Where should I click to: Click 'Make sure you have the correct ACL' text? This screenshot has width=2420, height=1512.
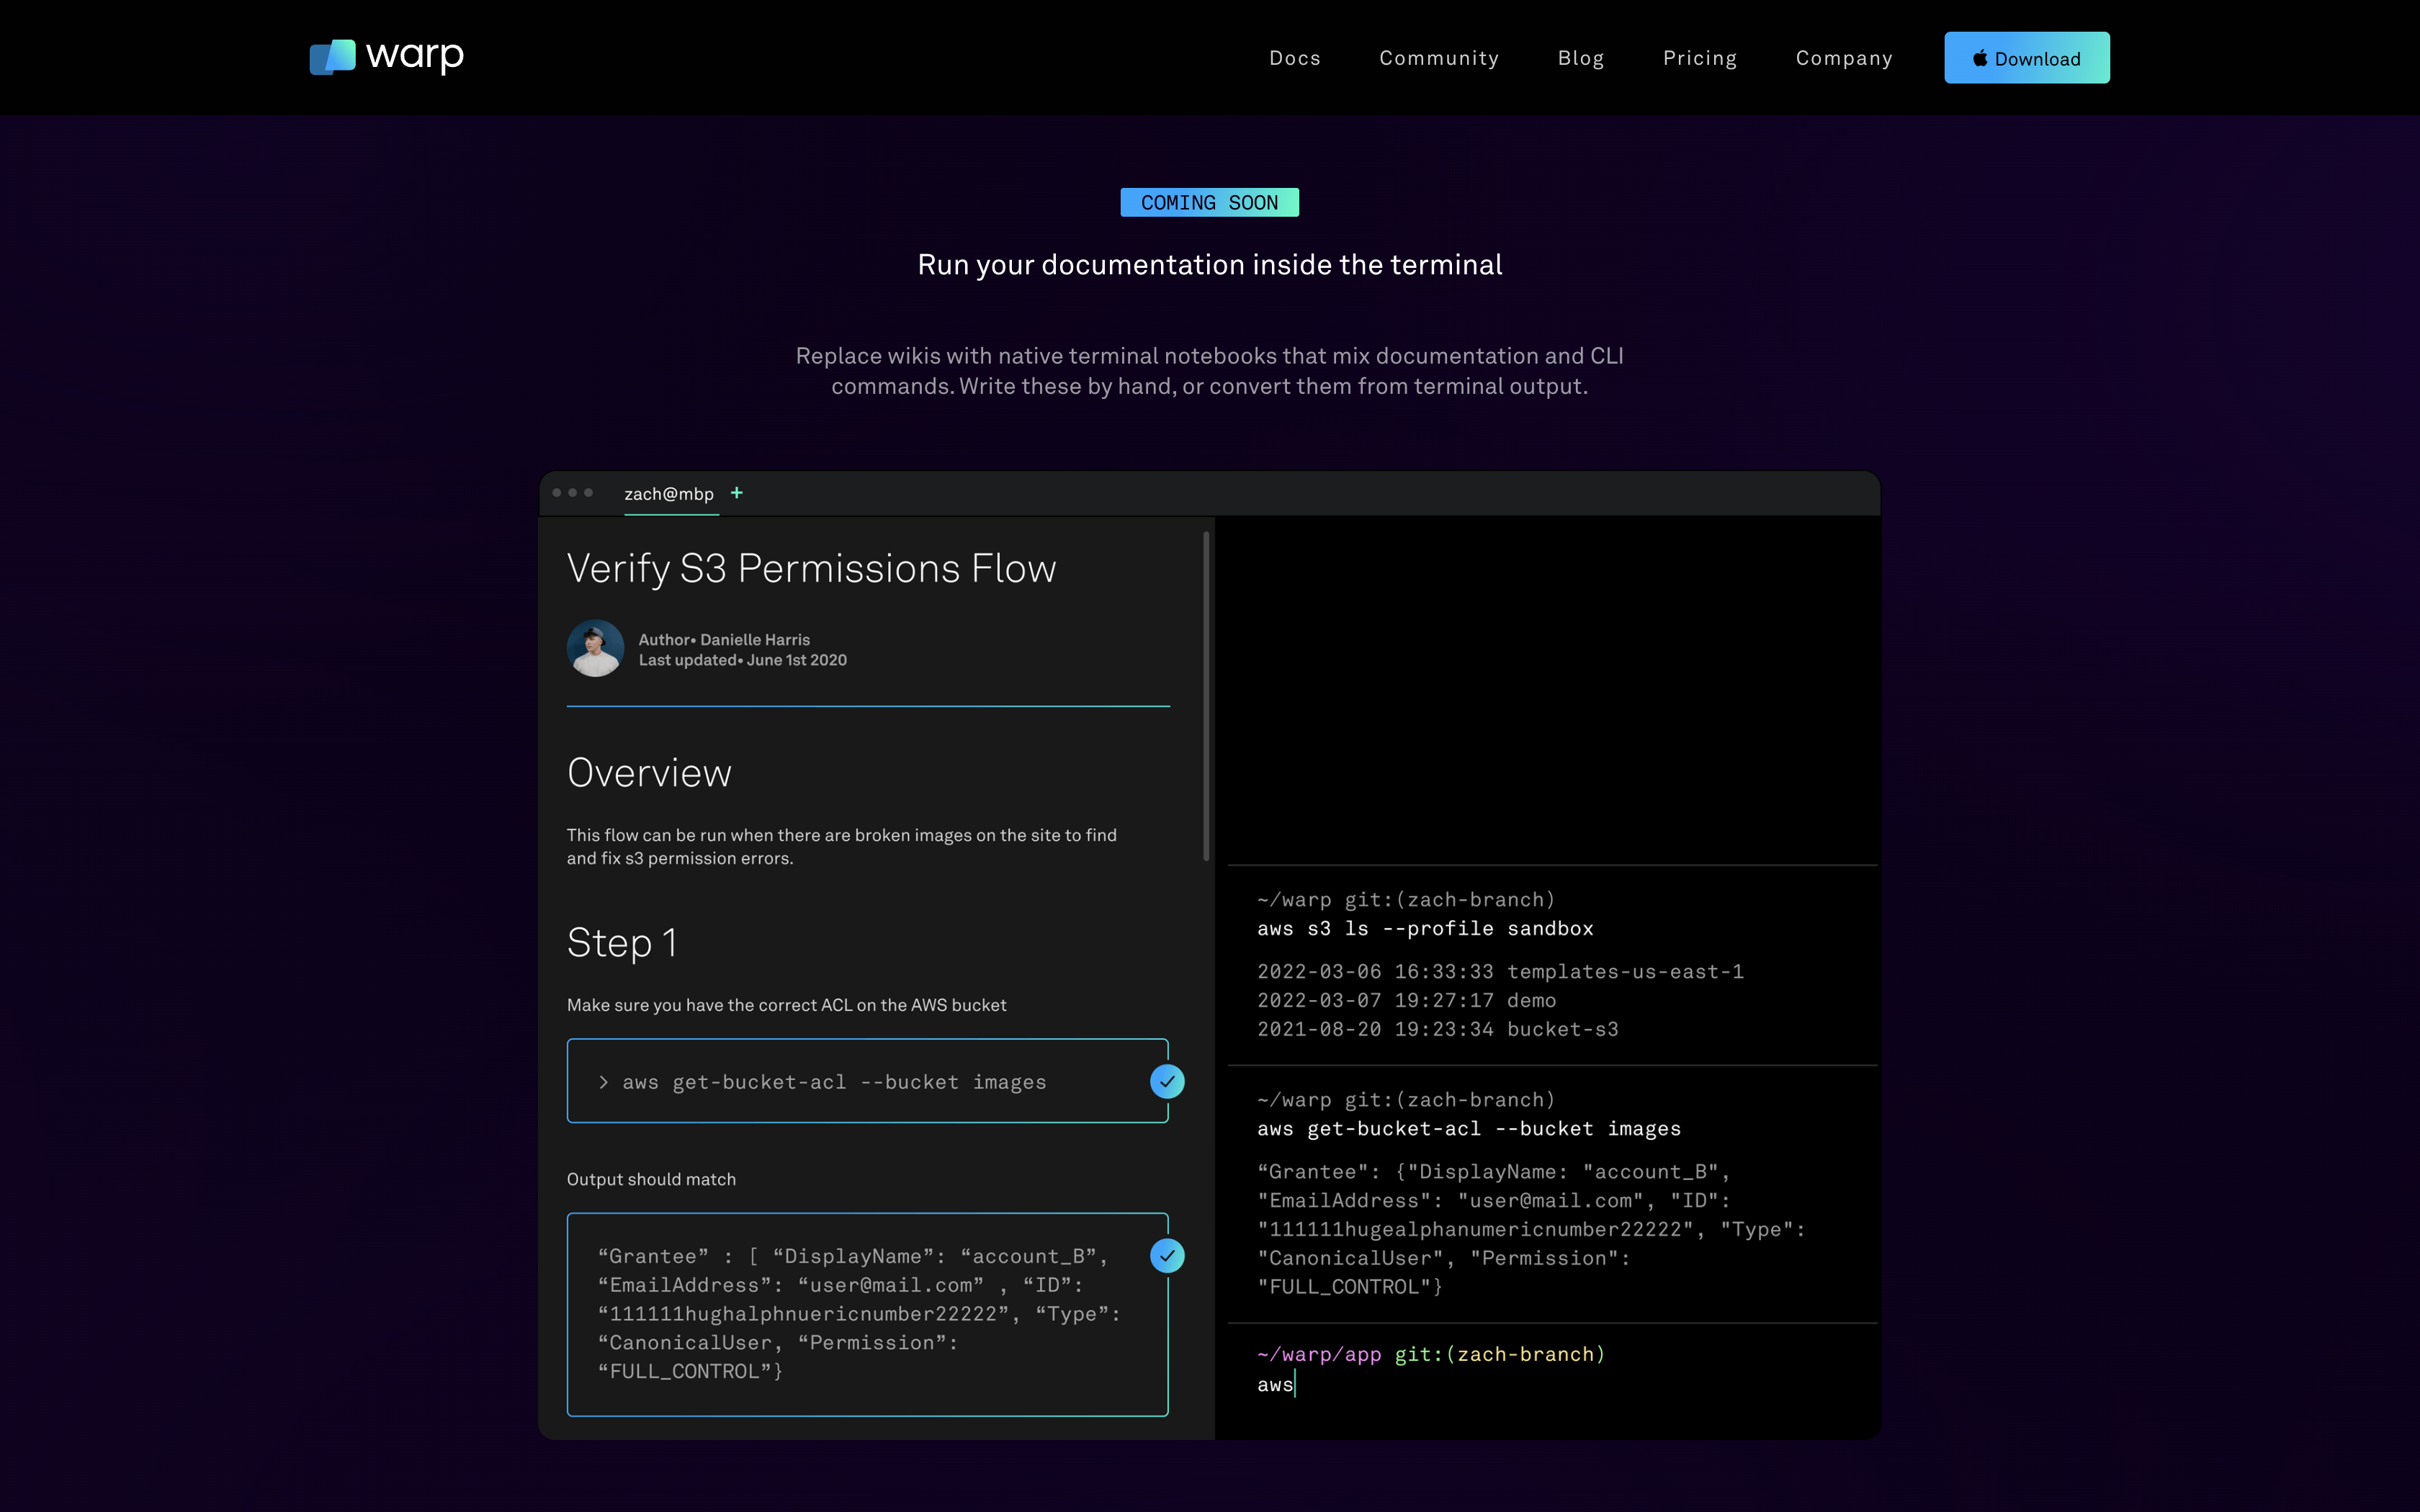pos(786,1005)
